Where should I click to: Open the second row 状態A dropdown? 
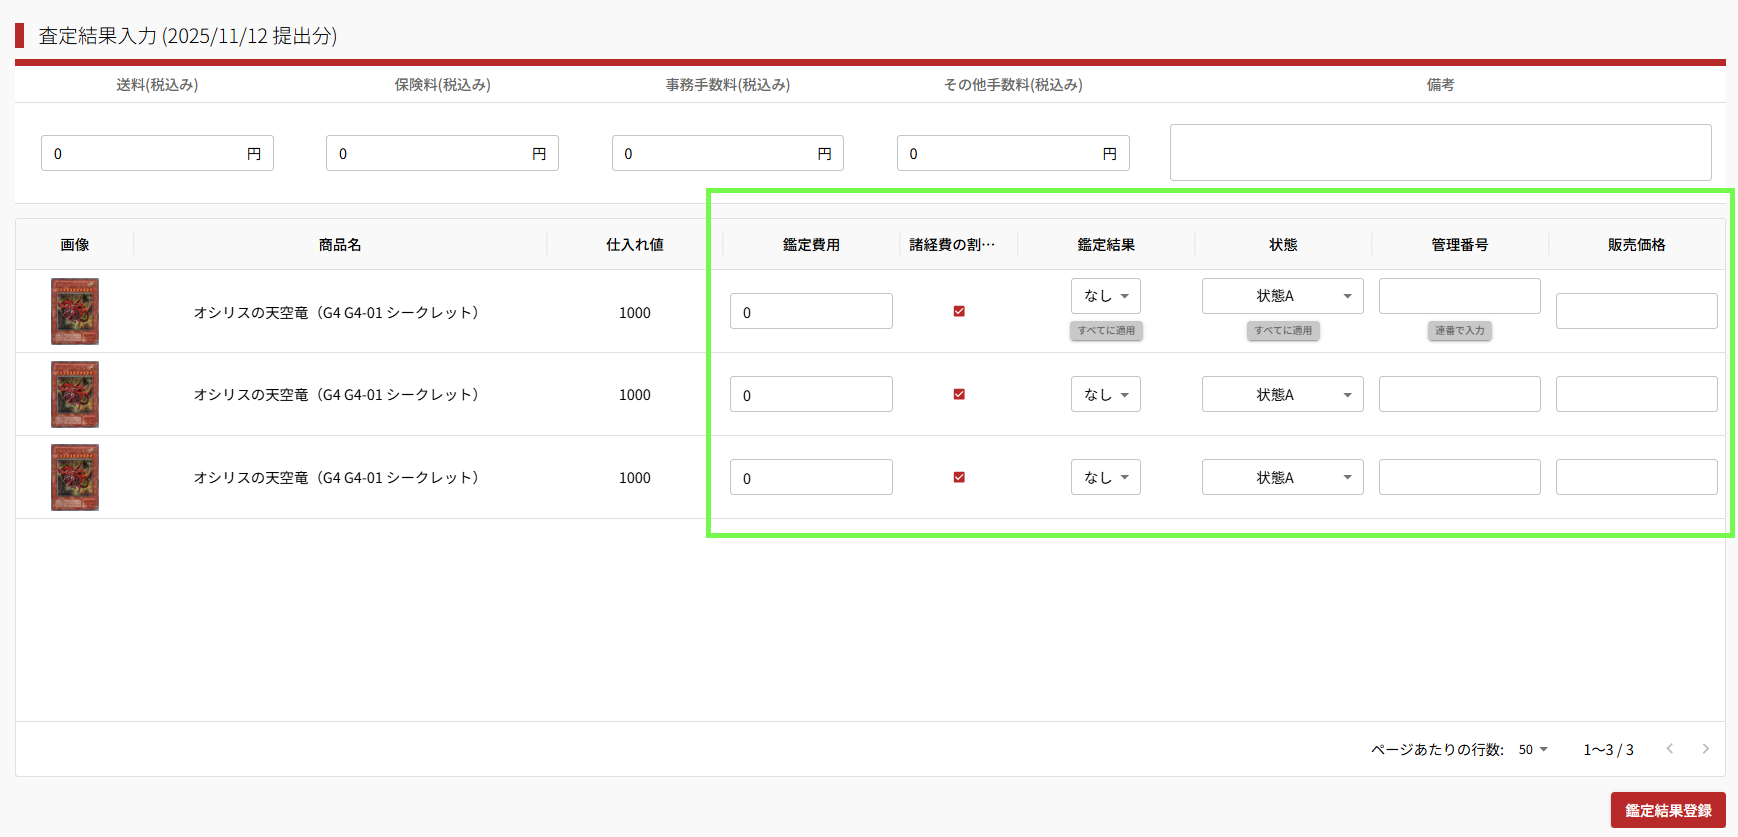1282,394
